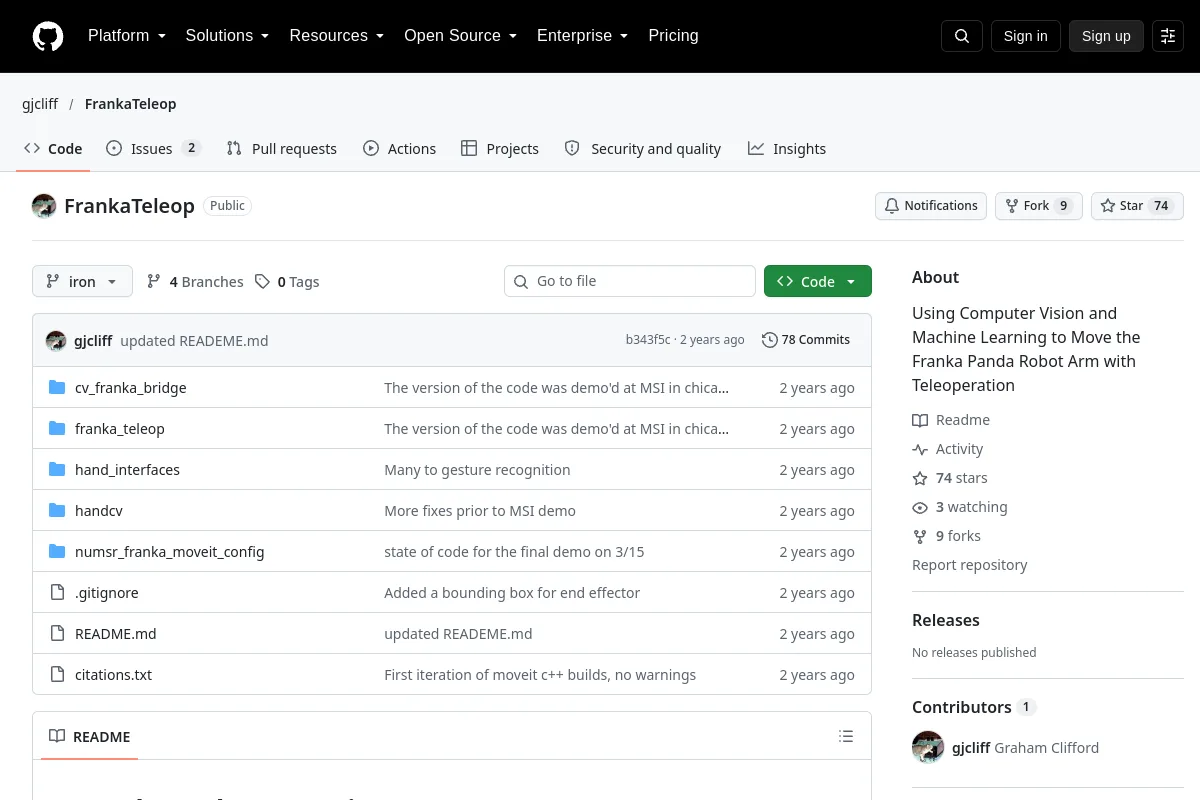Click the commit history clock icon
The image size is (1200, 800).
pyautogui.click(x=769, y=340)
